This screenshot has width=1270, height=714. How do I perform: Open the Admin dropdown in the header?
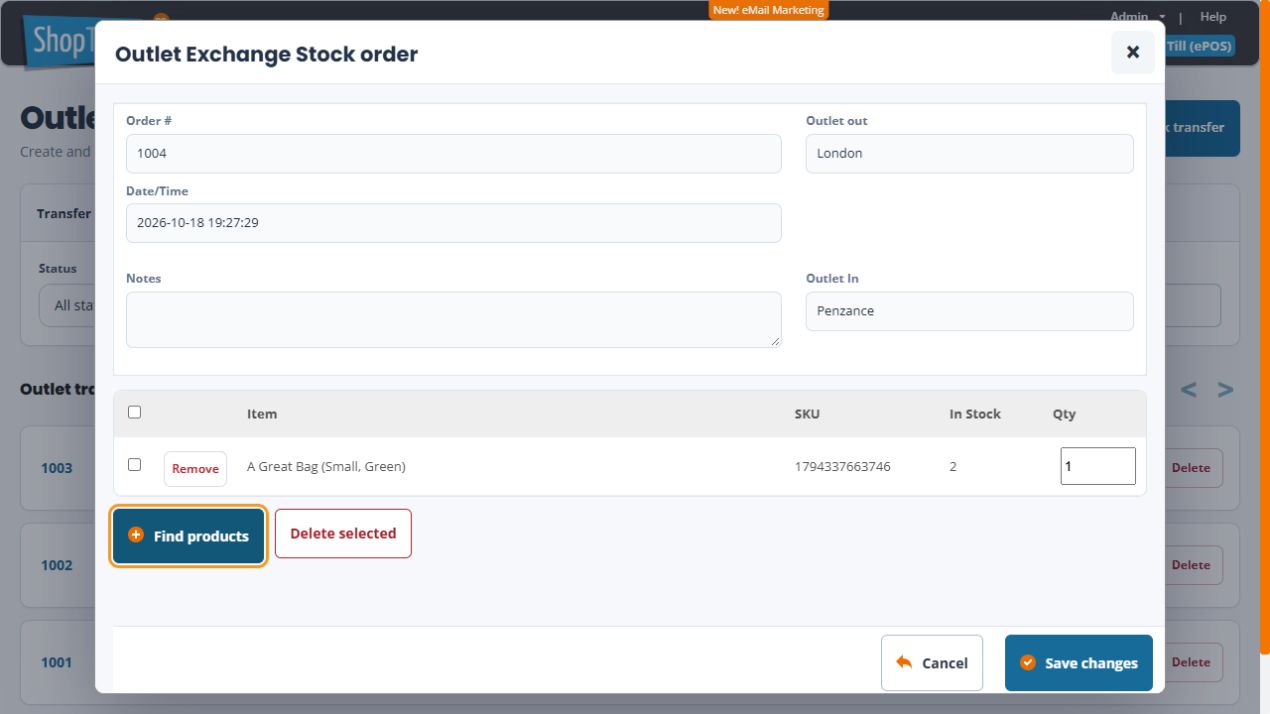click(x=1139, y=17)
